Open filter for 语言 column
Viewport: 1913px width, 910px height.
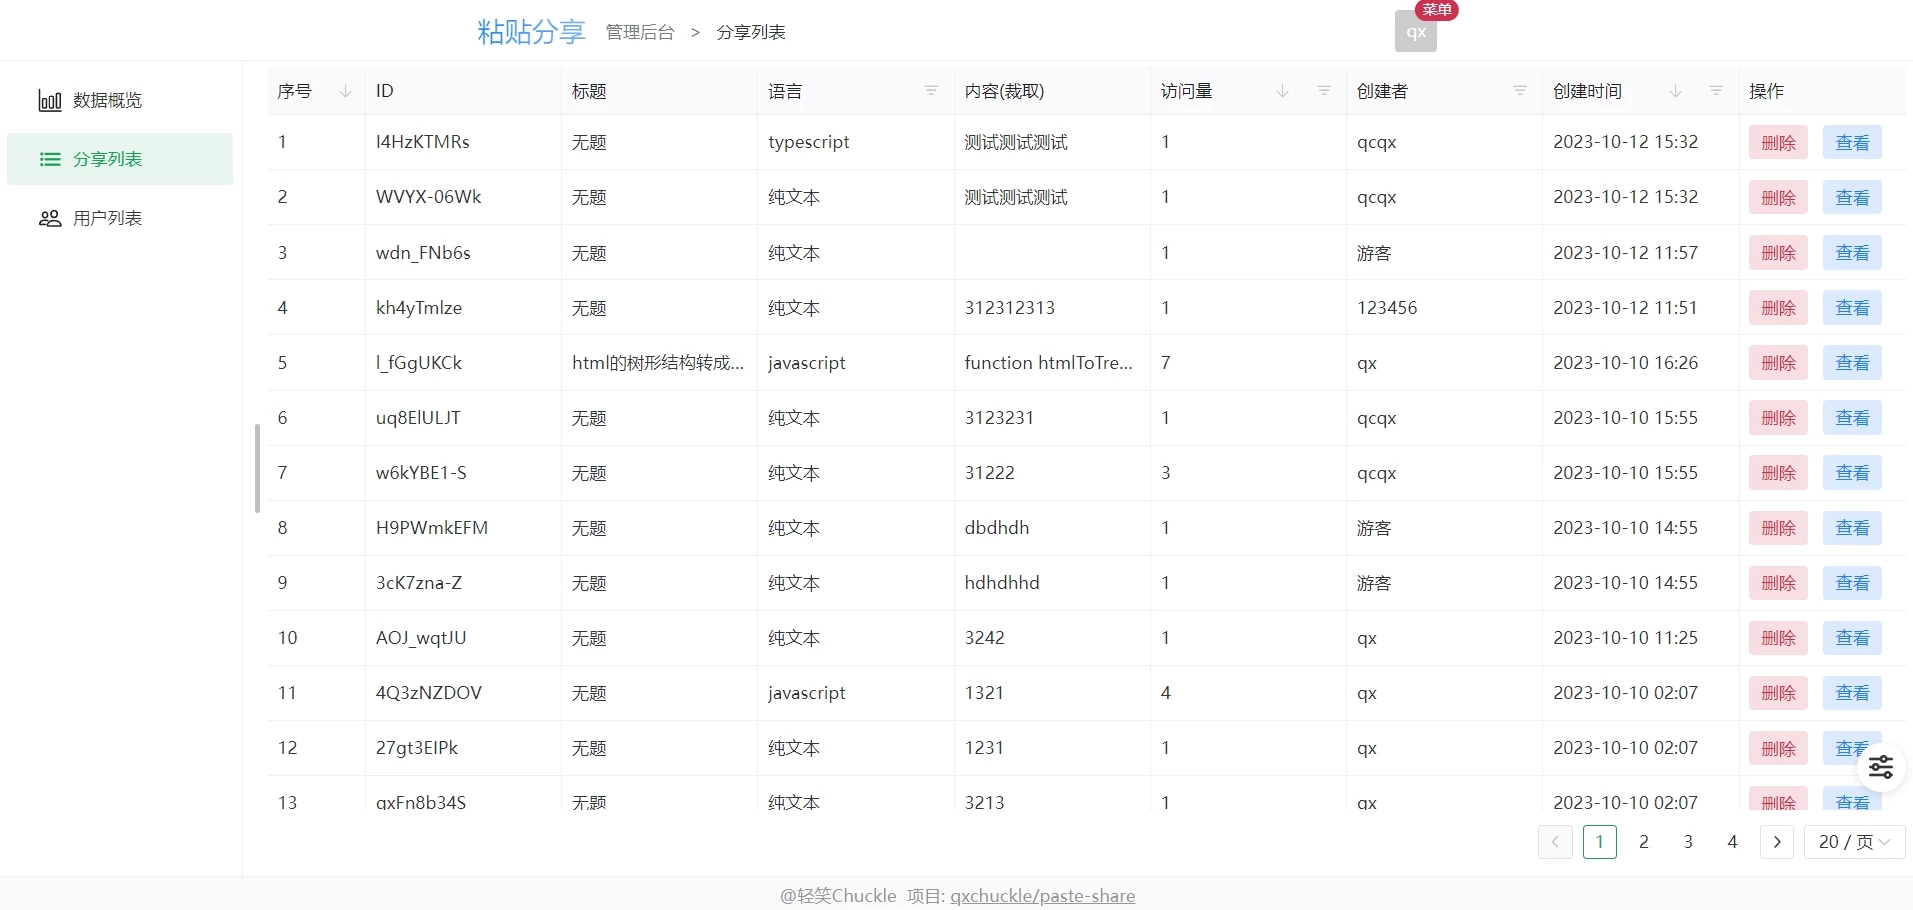(x=931, y=91)
